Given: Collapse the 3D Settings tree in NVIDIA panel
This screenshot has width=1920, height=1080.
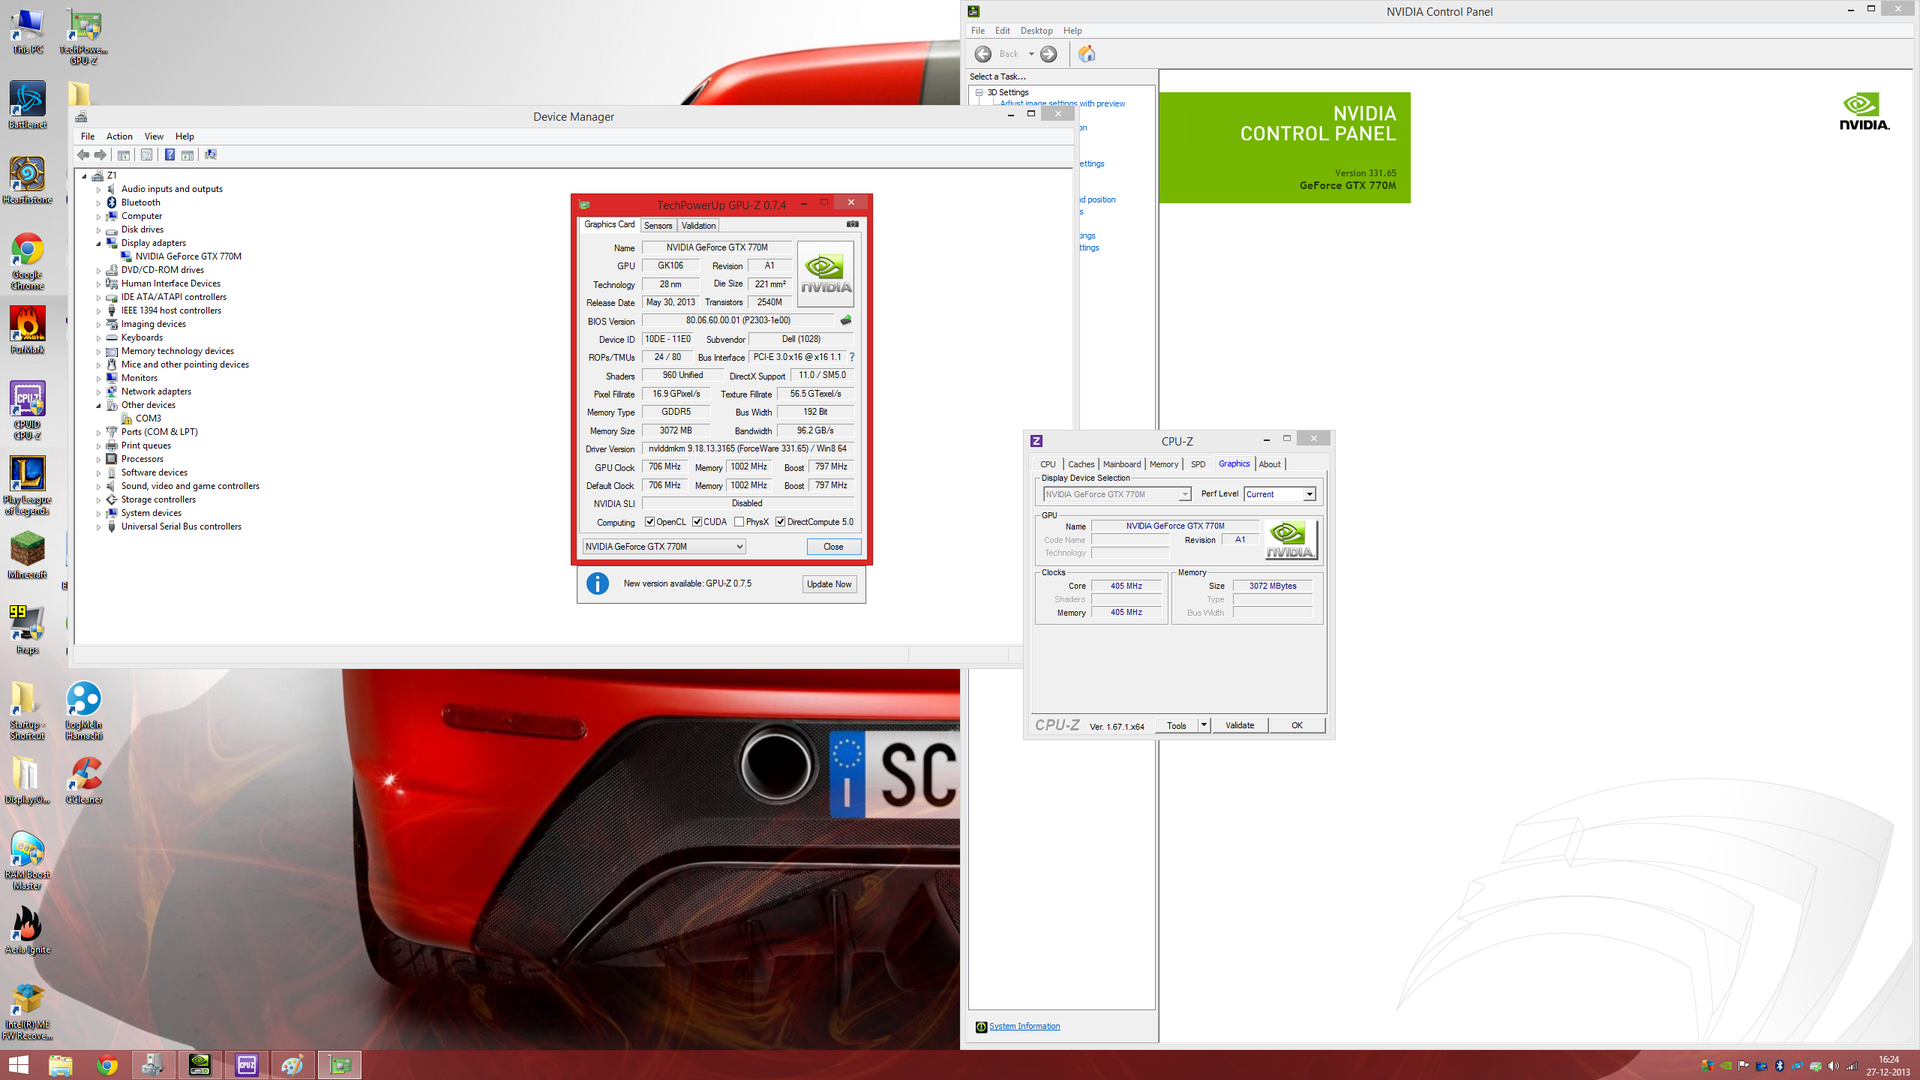Looking at the screenshot, I should (979, 92).
